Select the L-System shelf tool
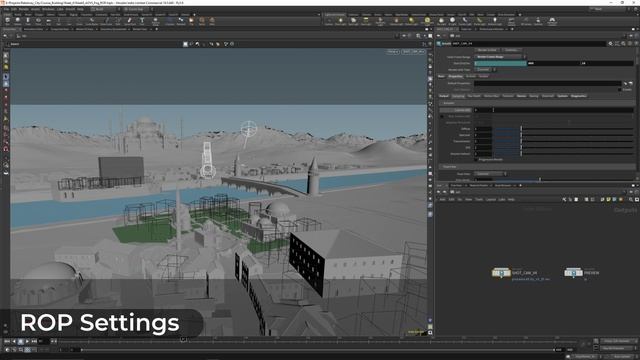Viewport: 640px width, 360px height. pos(170,21)
